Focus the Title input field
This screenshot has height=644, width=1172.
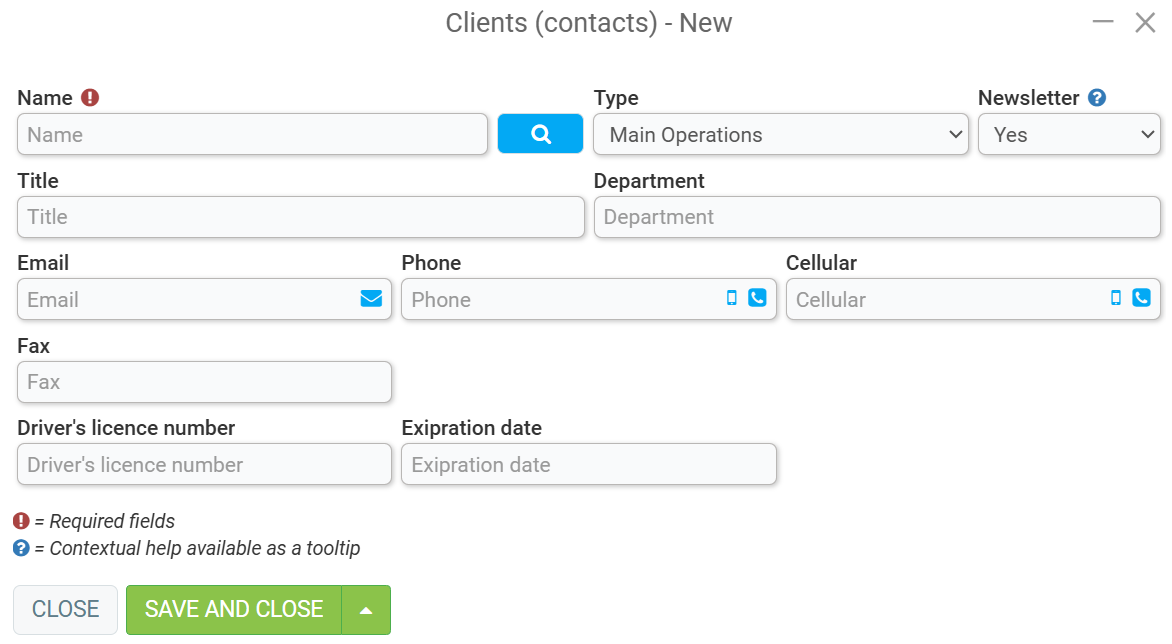point(300,217)
